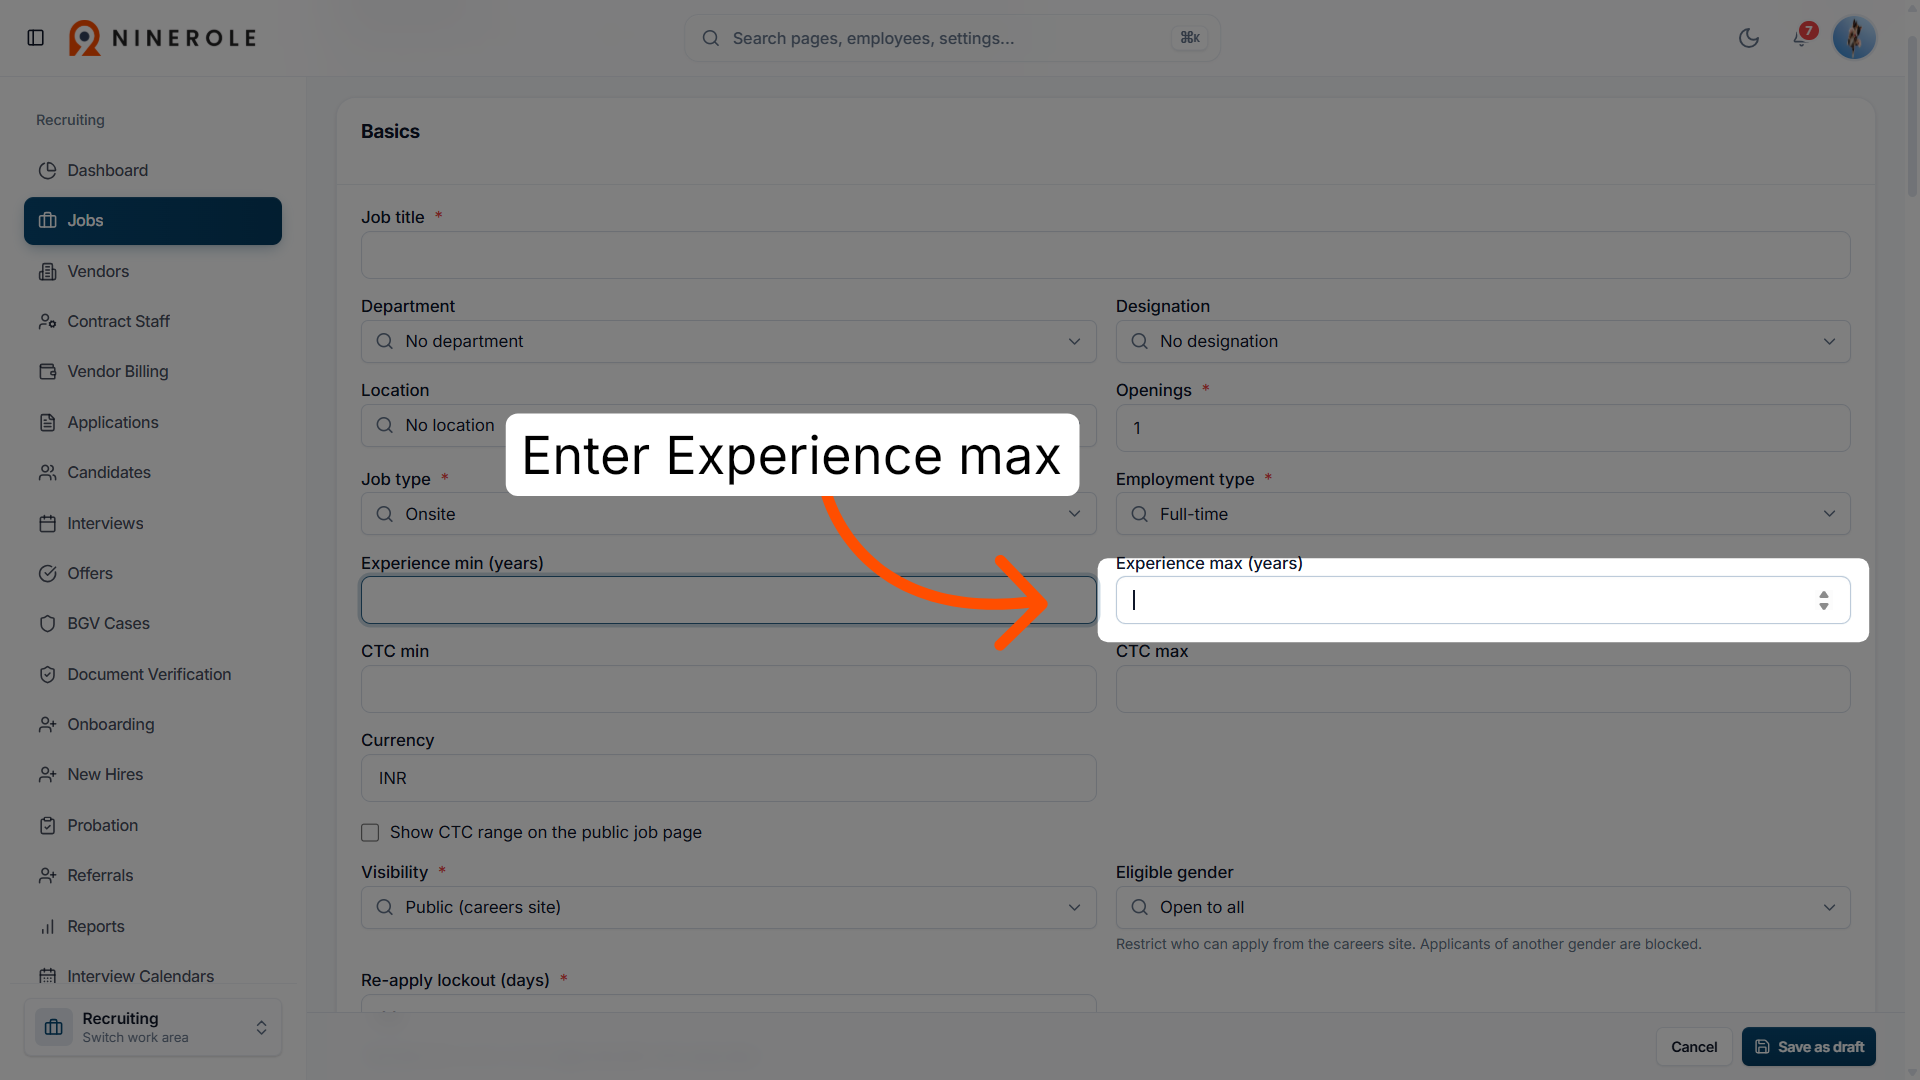The image size is (1920, 1080).
Task: Open Department dropdown
Action: click(728, 341)
